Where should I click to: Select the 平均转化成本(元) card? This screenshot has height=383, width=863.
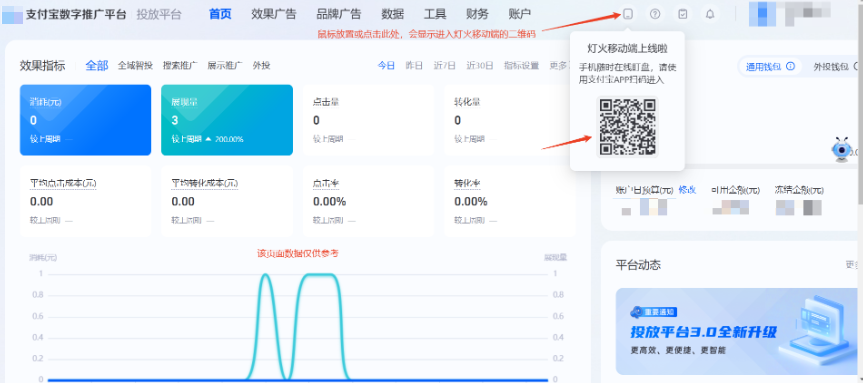227,201
